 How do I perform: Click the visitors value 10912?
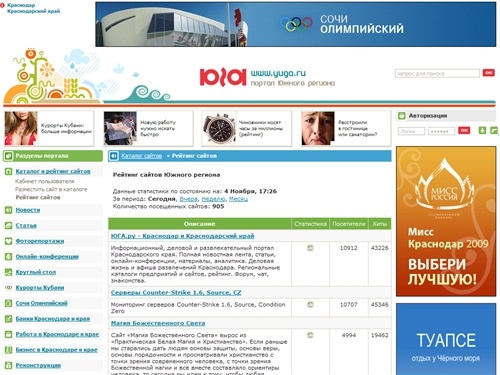[x=349, y=248]
